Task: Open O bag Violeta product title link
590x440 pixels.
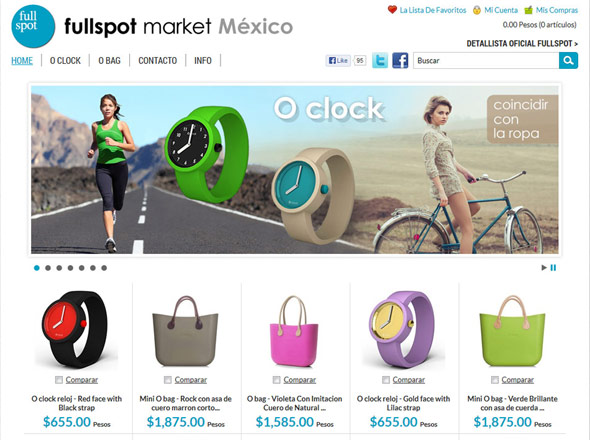Action: point(295,403)
